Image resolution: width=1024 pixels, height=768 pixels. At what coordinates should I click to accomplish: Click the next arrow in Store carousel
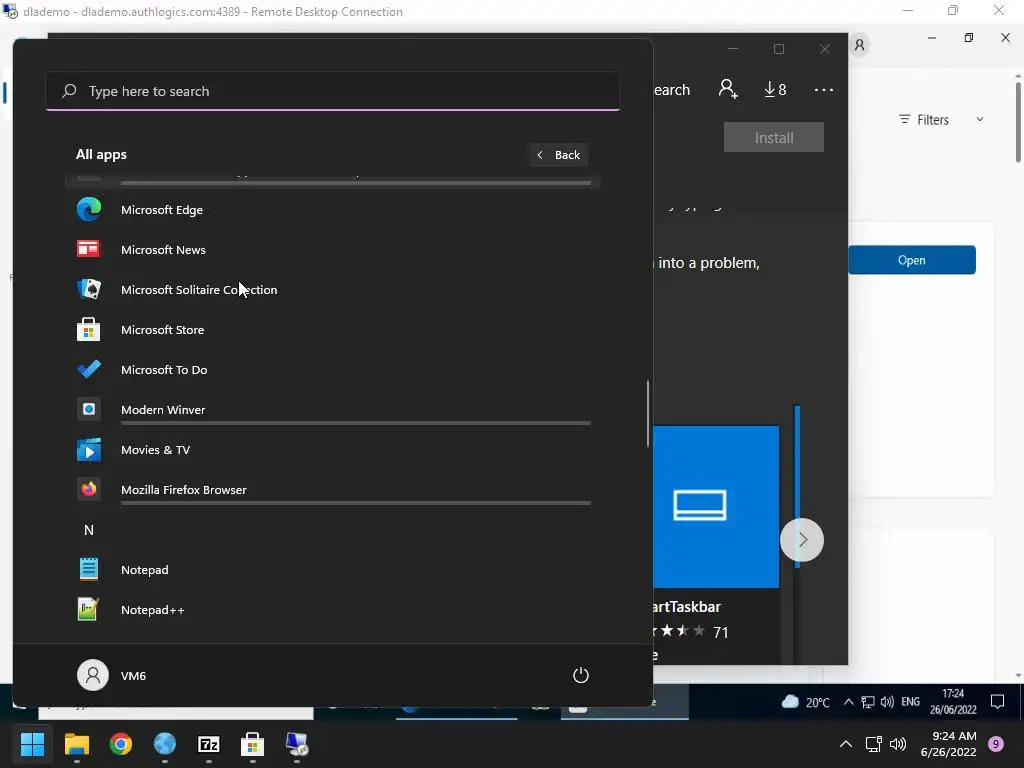pyautogui.click(x=802, y=539)
